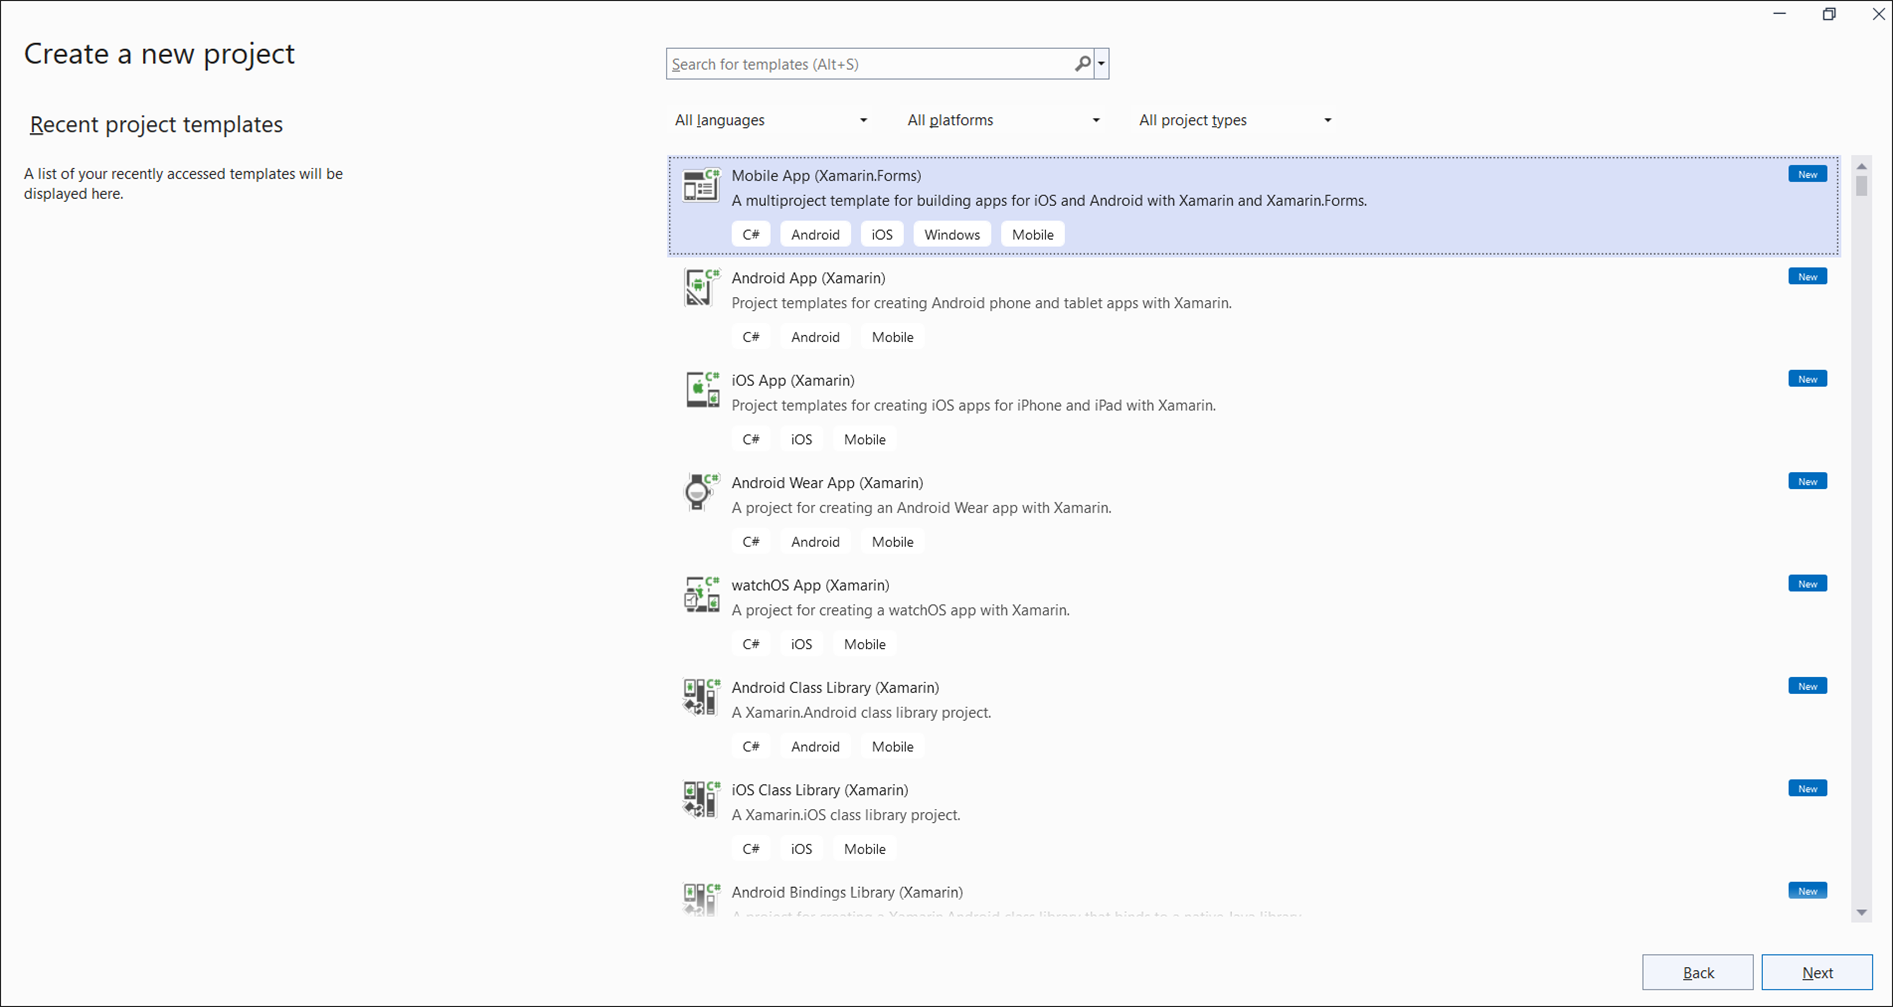
Task: Click the Android App (Xamarin) template icon
Action: coord(701,288)
